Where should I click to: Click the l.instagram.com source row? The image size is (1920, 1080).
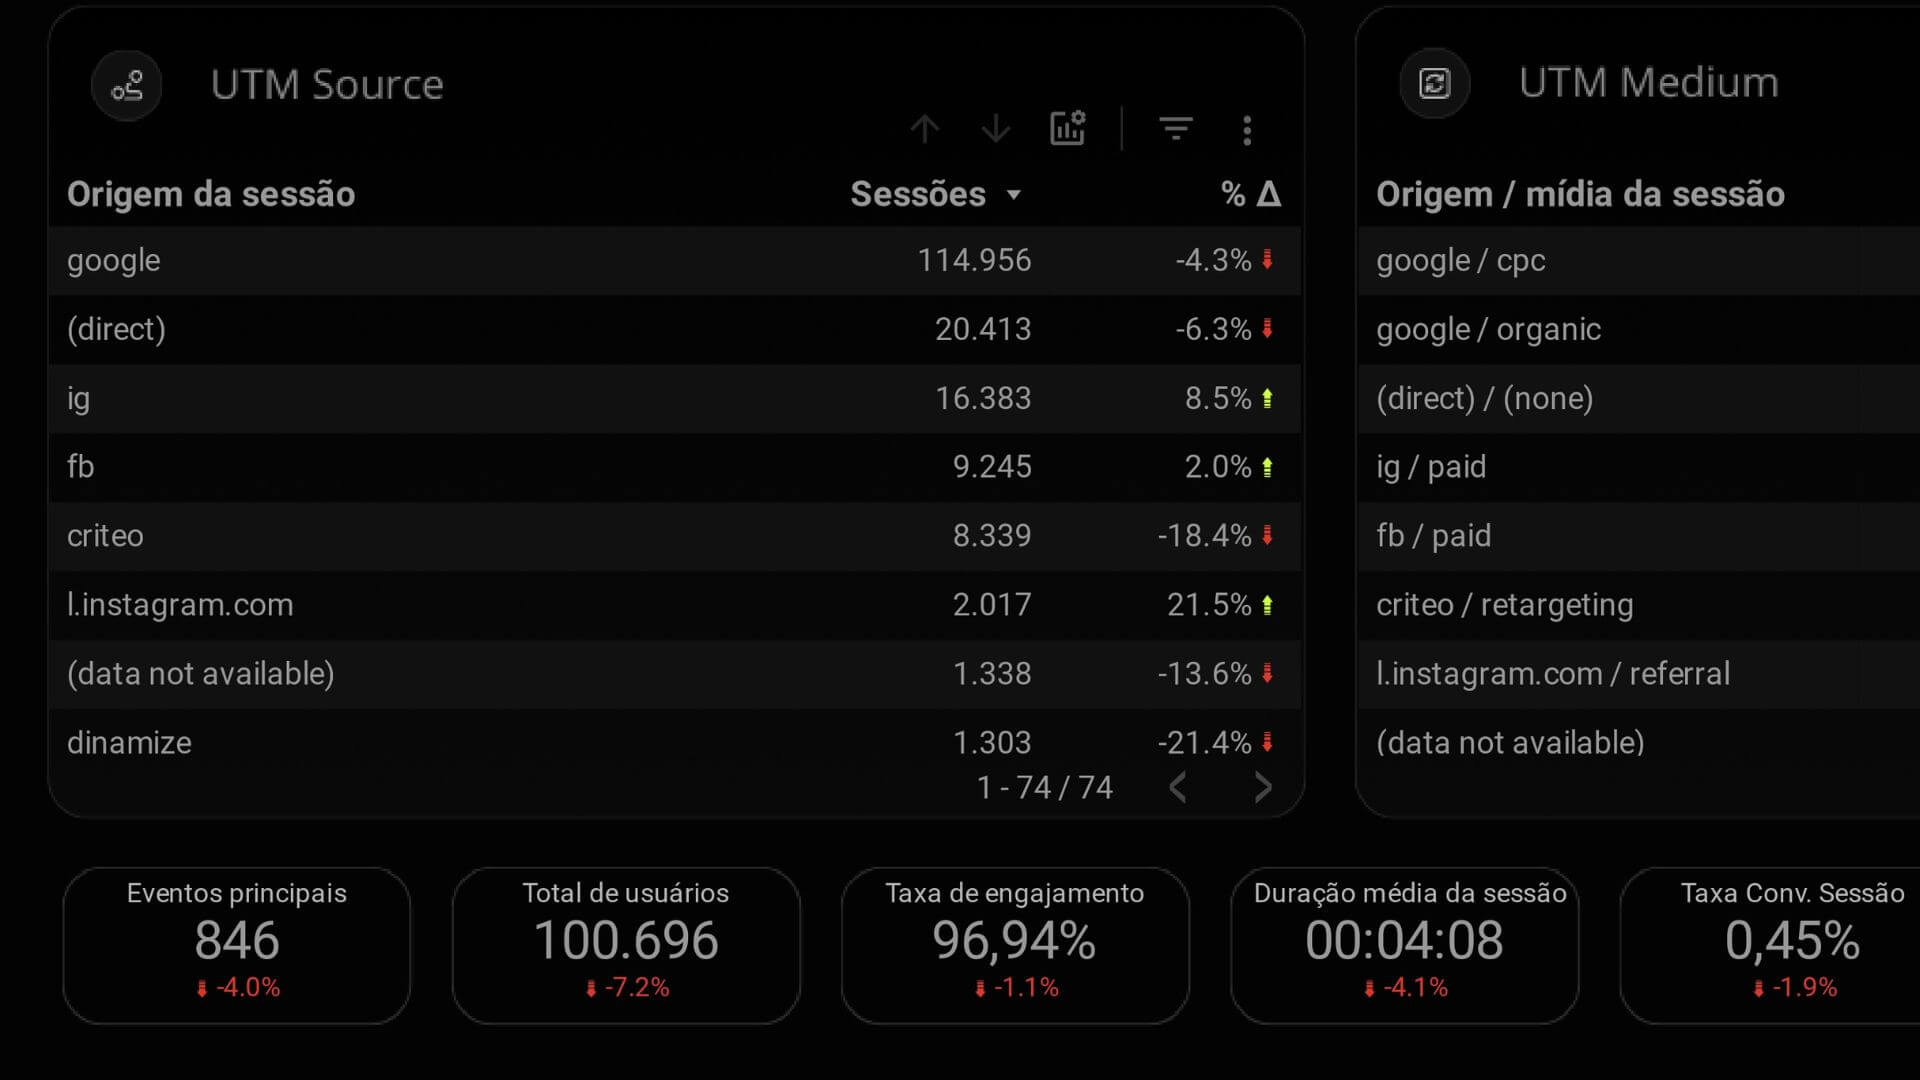(180, 605)
